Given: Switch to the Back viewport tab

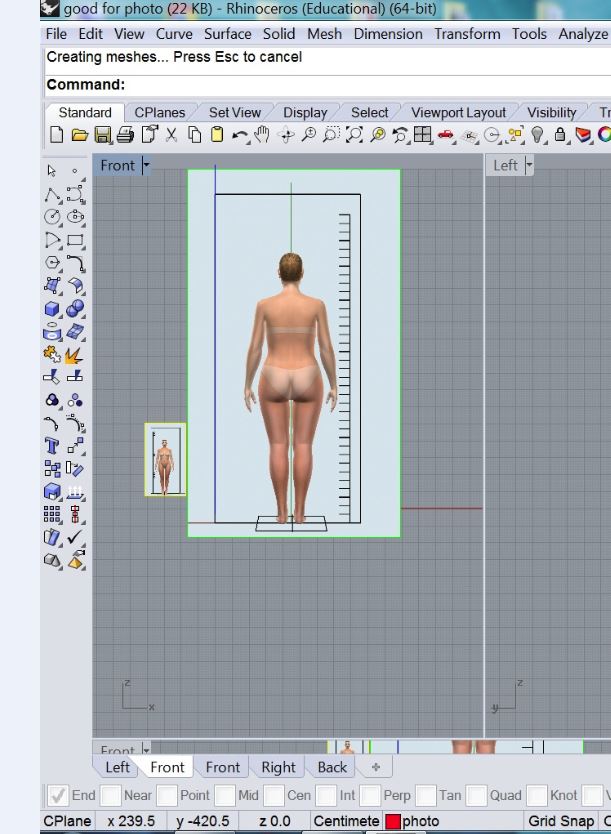Looking at the screenshot, I should [x=332, y=768].
